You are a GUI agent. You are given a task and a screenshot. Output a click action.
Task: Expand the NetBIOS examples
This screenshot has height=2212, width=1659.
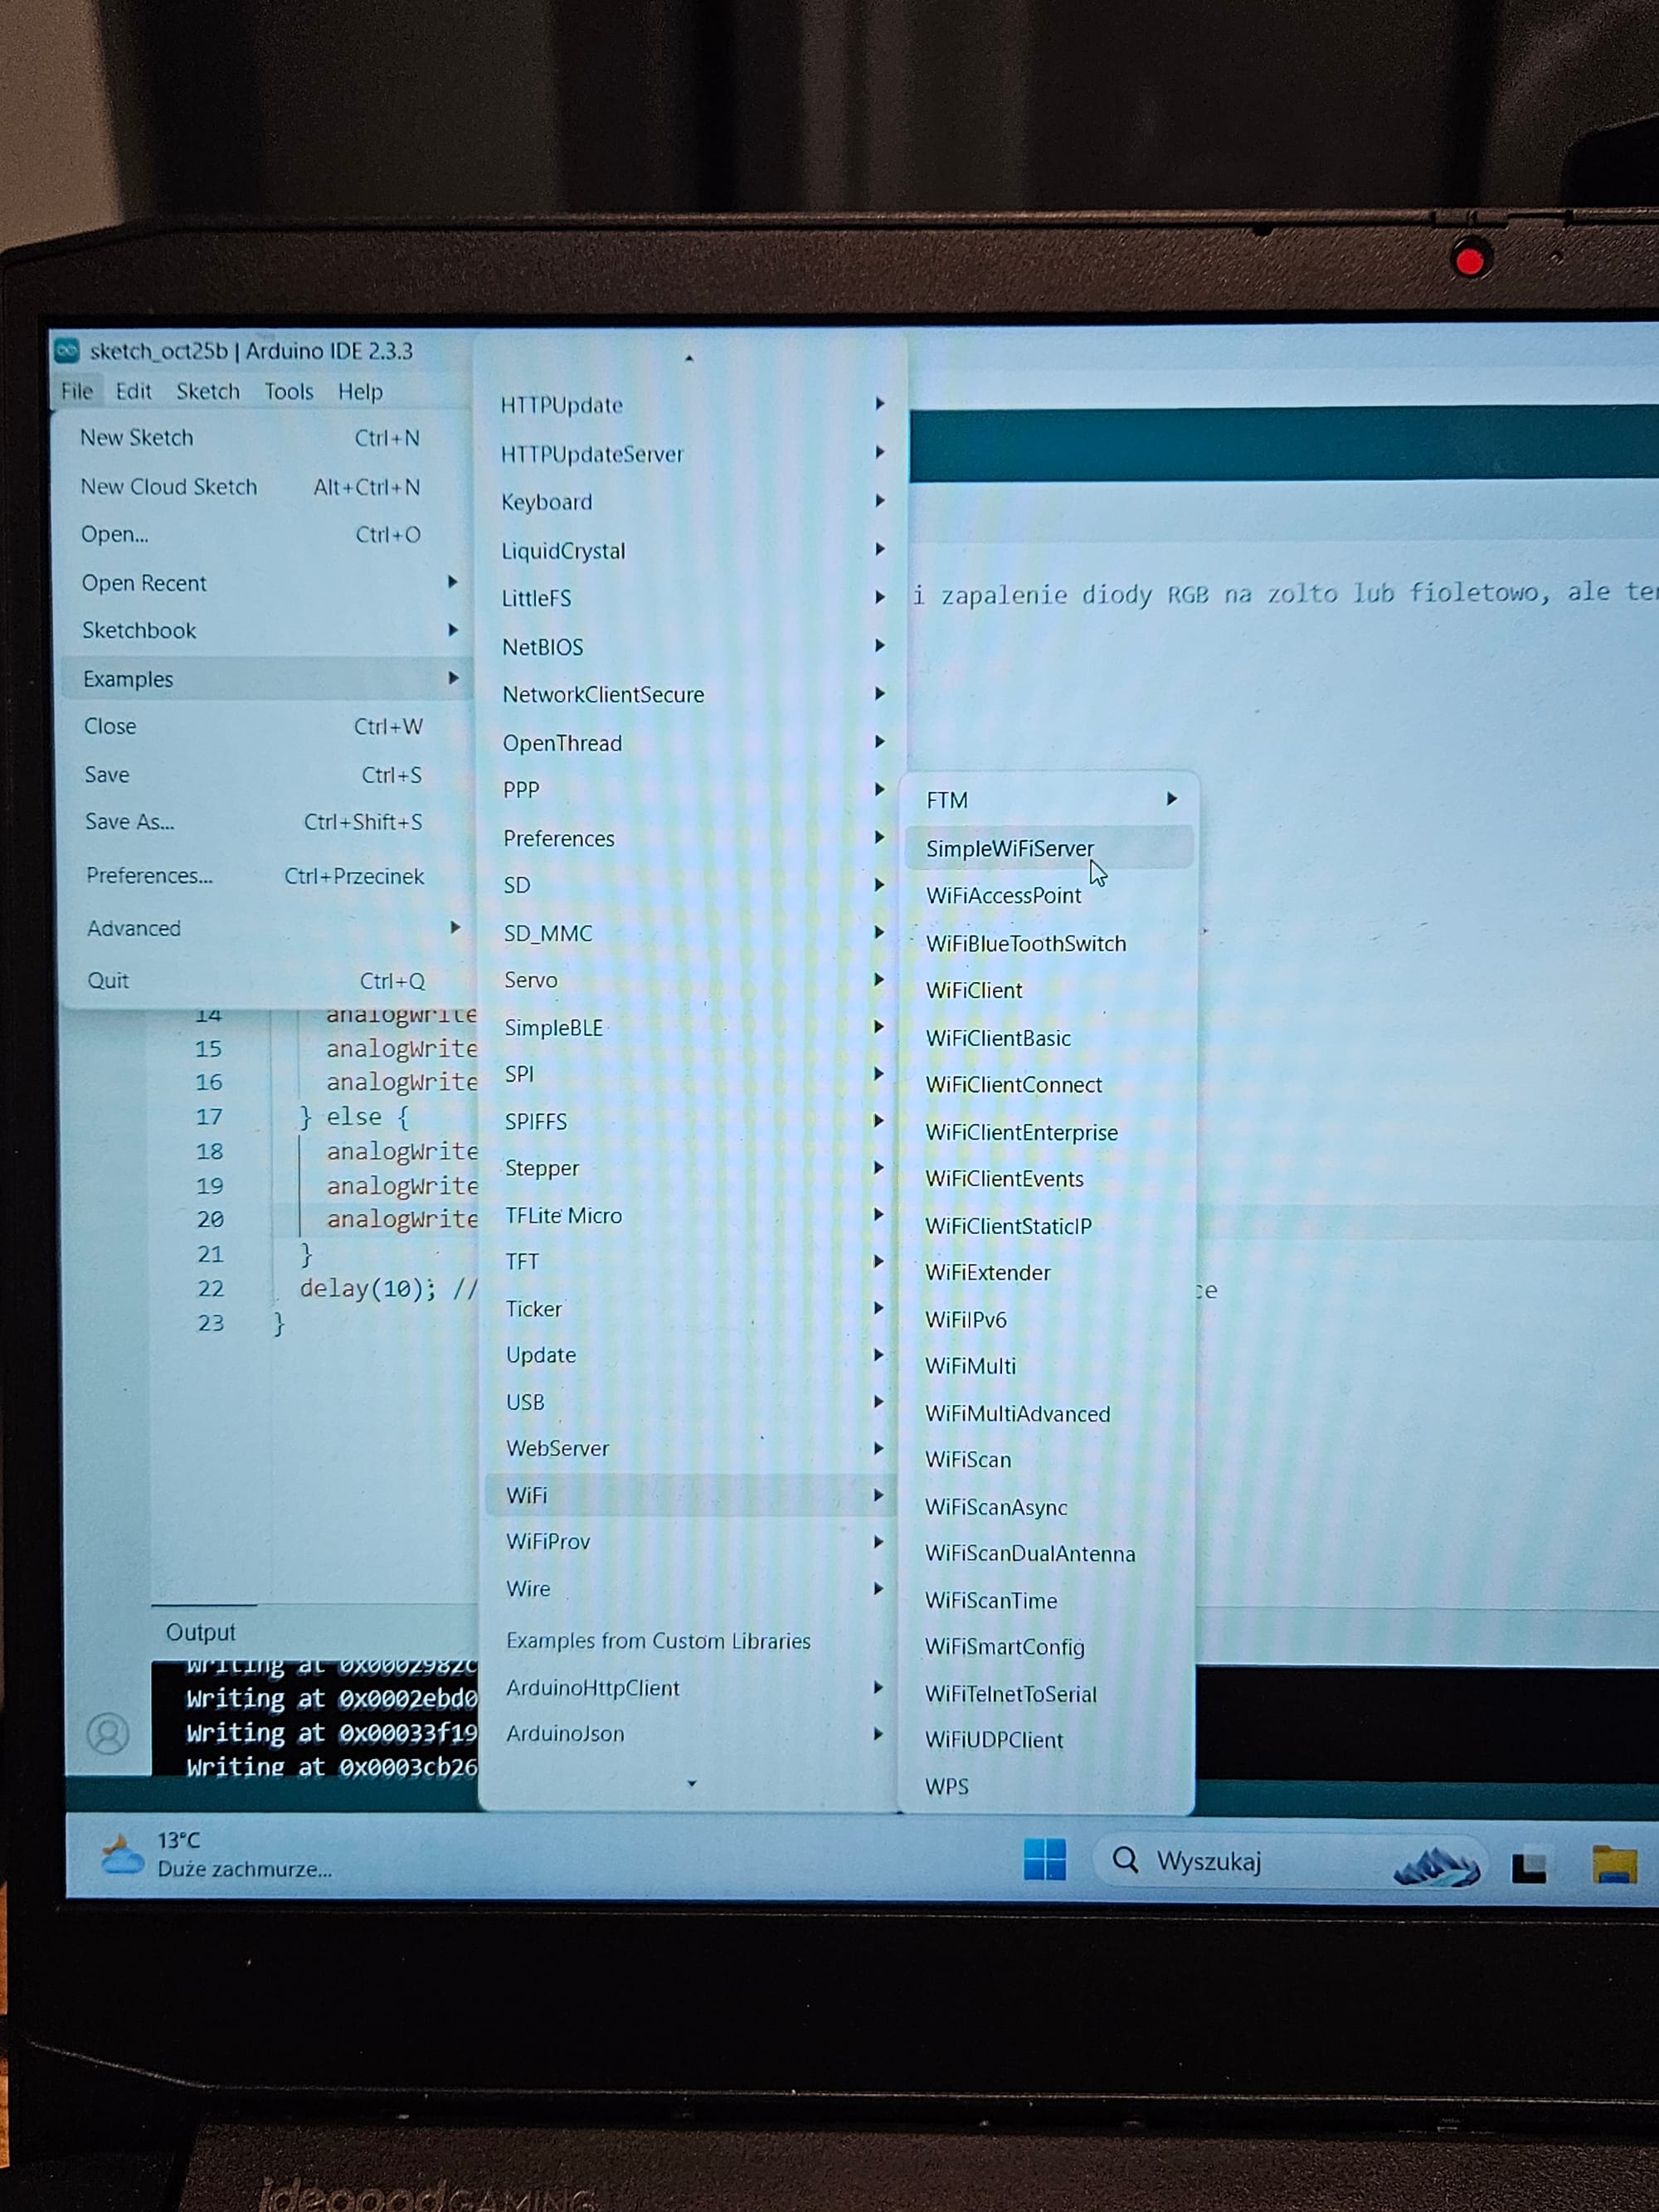690,647
